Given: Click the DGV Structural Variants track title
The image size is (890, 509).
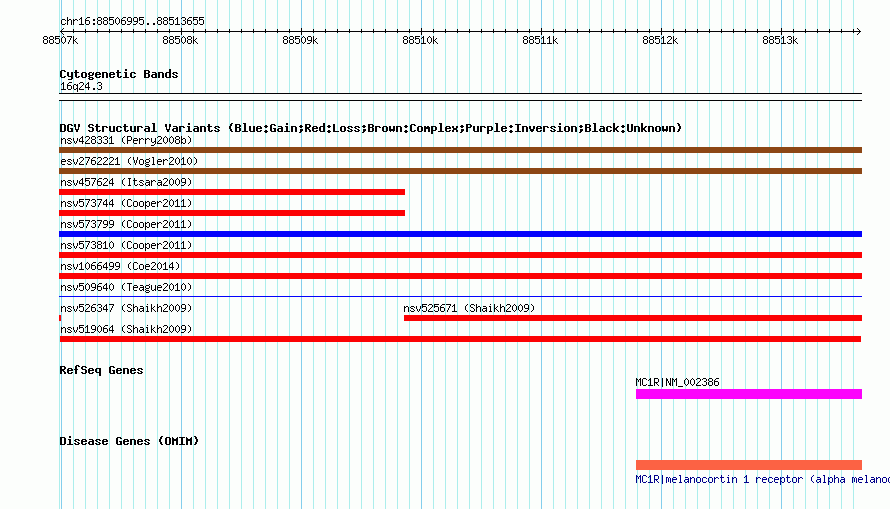Looking at the screenshot, I should point(370,128).
